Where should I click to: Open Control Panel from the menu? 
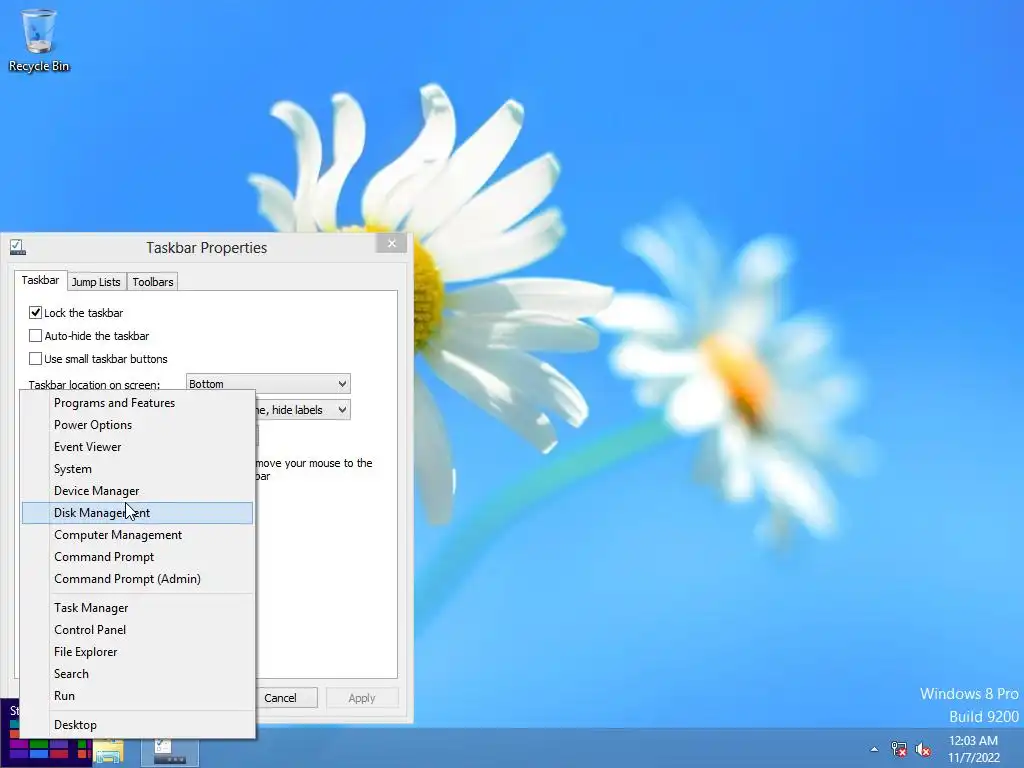tap(137, 630)
